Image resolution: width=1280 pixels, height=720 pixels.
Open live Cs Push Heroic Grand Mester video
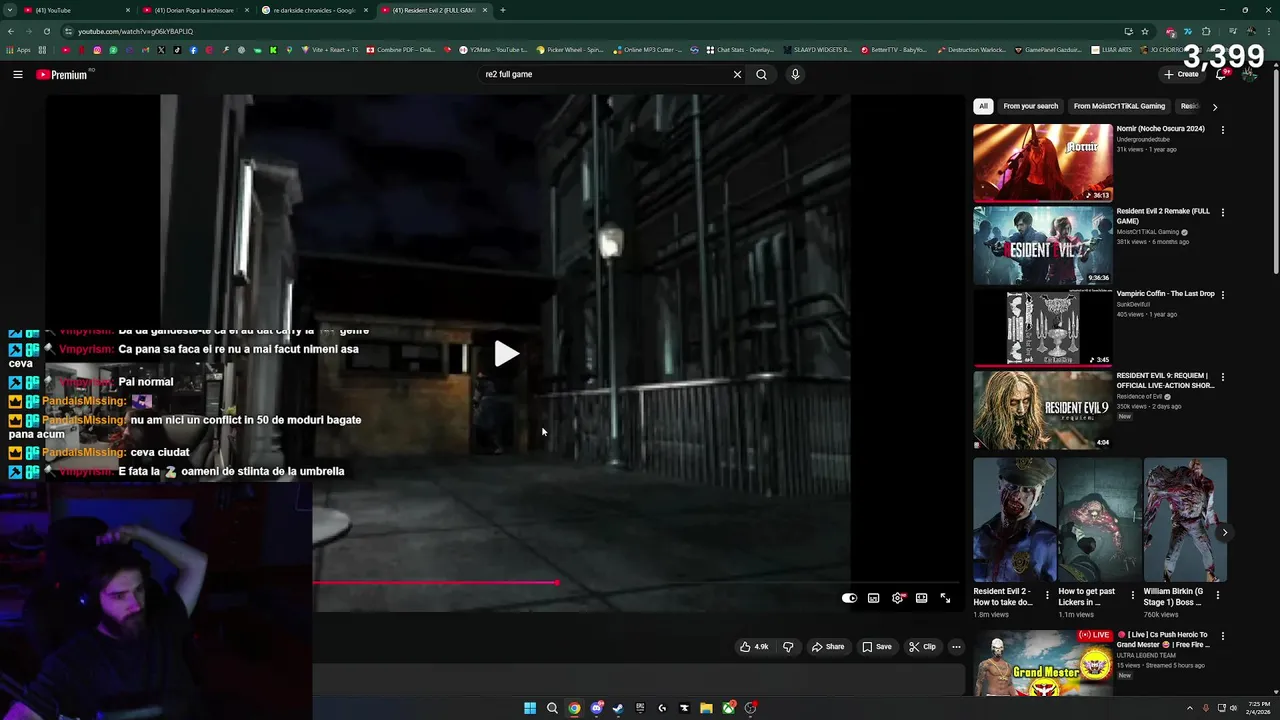pyautogui.click(x=1043, y=663)
